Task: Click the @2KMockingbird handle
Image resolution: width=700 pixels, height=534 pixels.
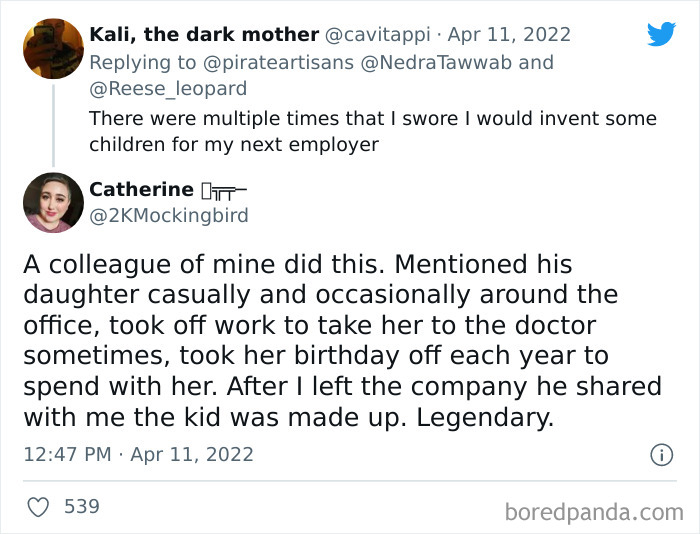Action: click(169, 215)
